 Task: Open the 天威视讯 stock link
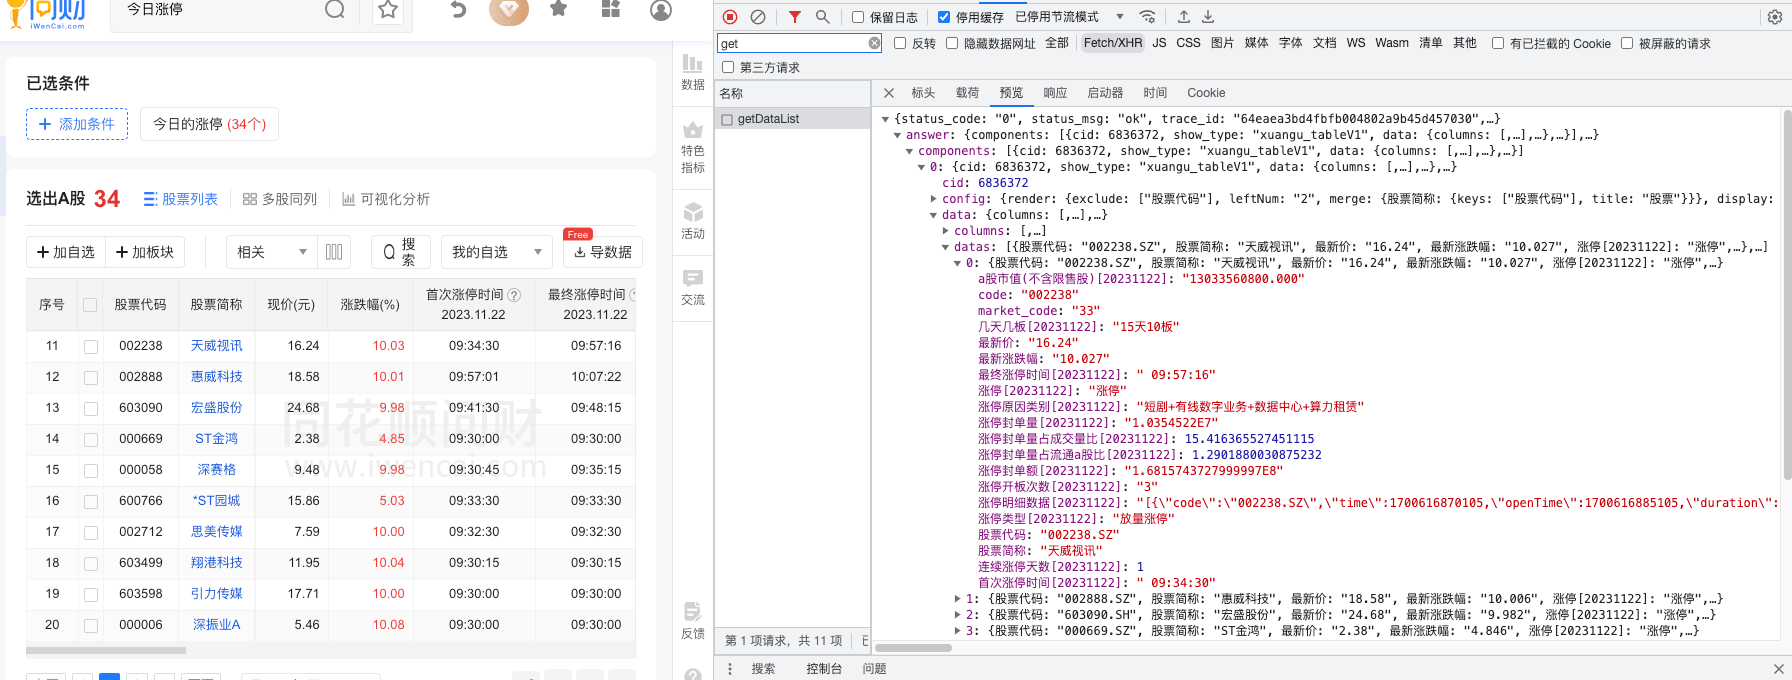coord(216,346)
